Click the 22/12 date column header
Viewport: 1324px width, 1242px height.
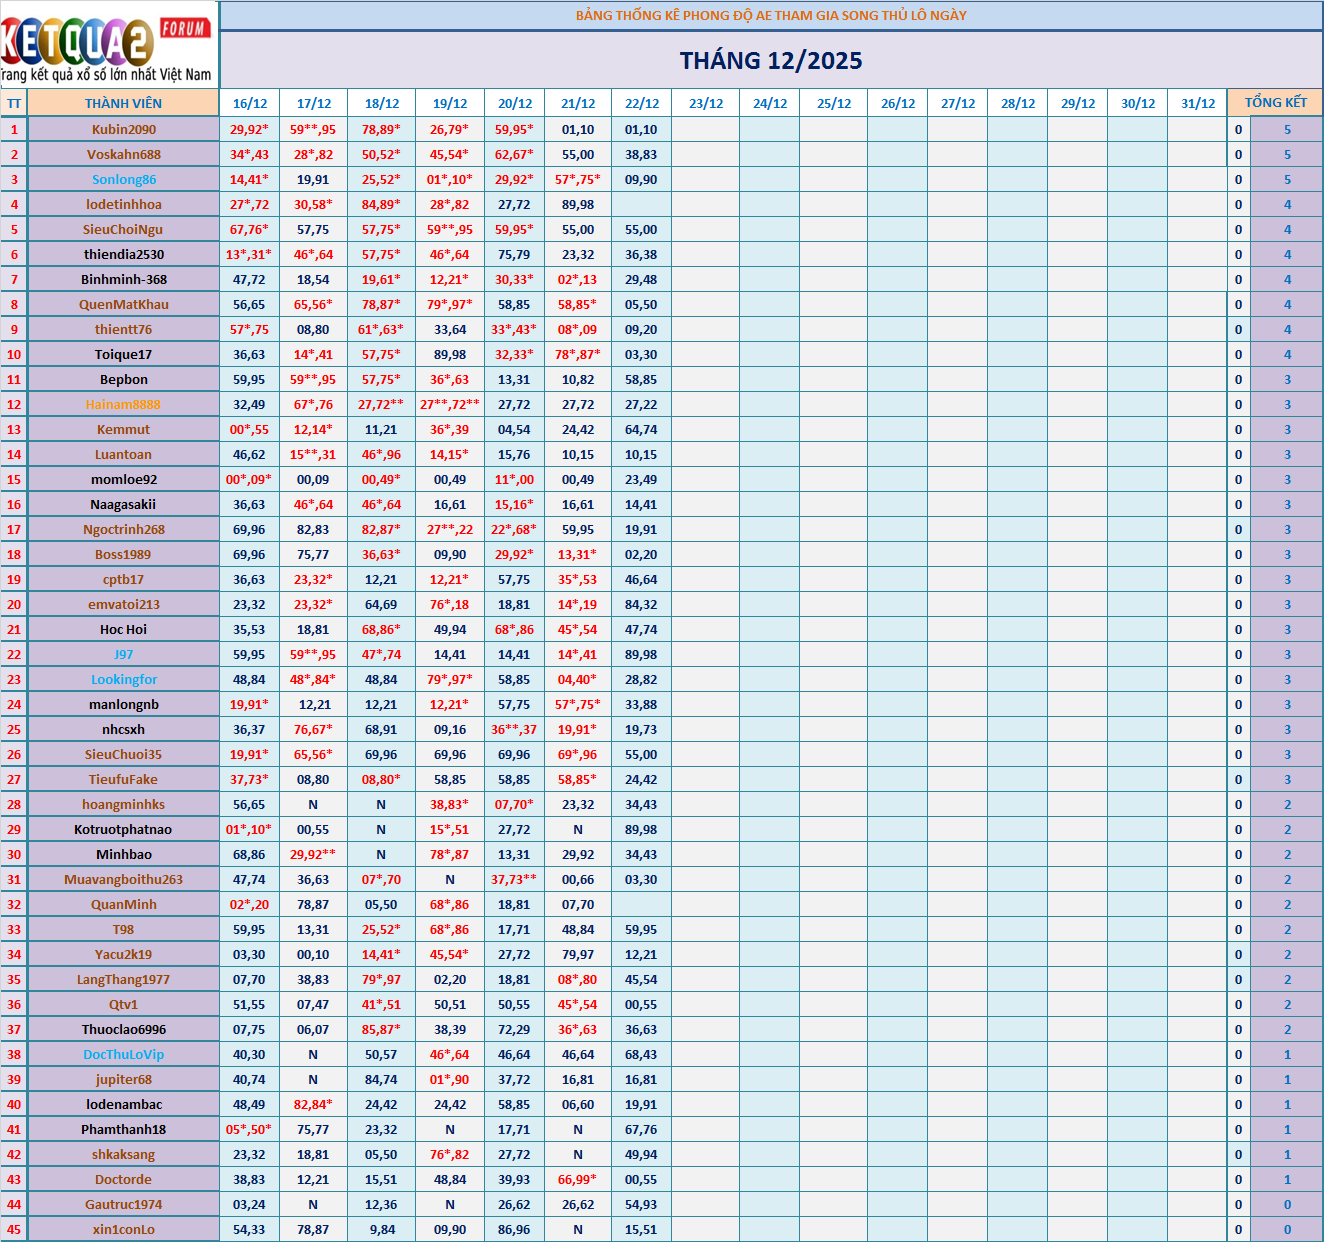642,103
